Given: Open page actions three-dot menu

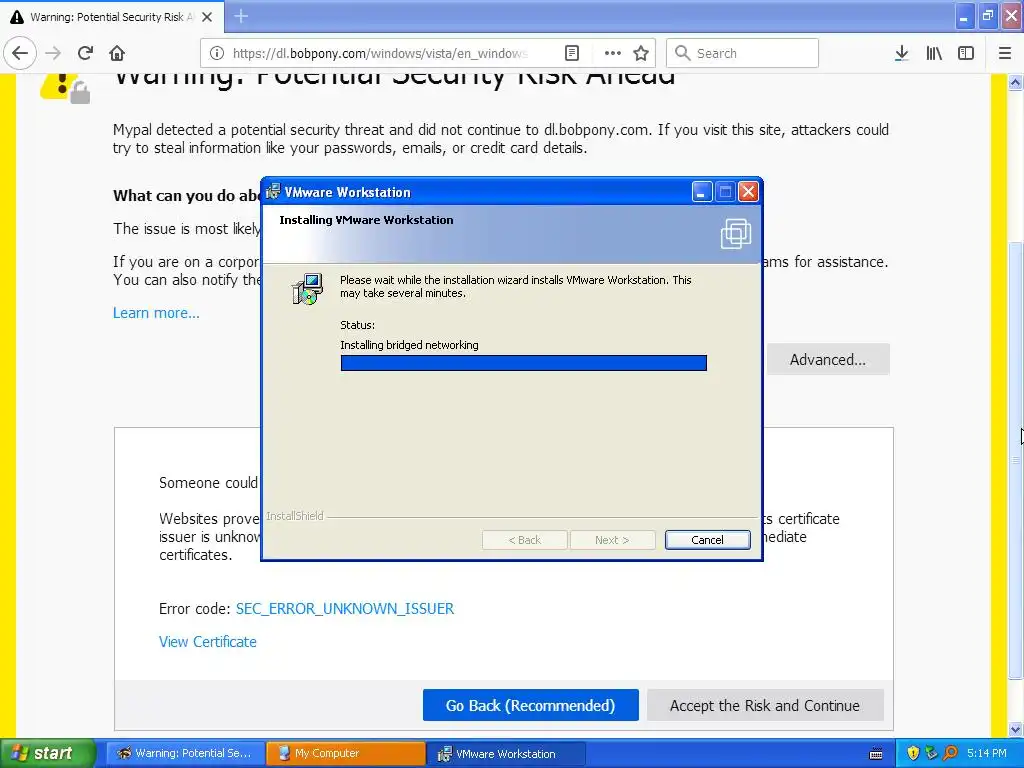Looking at the screenshot, I should (x=613, y=53).
